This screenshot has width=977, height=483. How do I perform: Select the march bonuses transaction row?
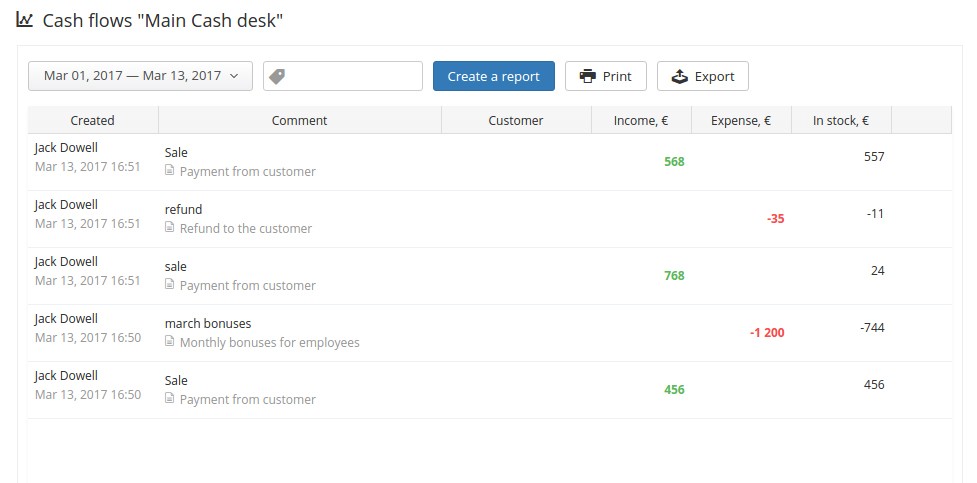490,333
